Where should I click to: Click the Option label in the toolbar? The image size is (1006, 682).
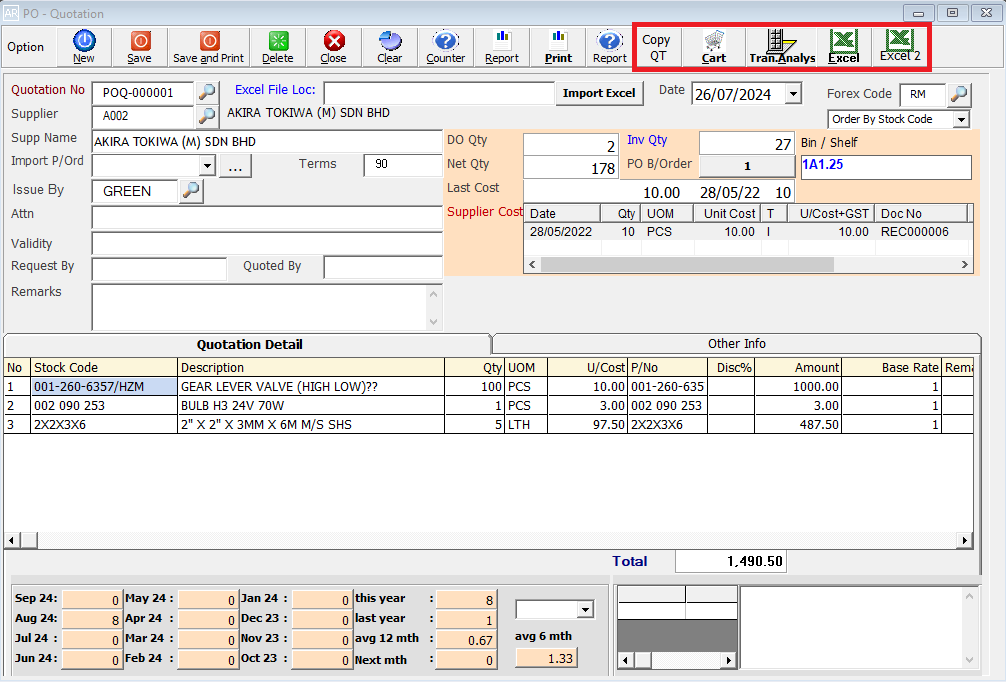pos(26,47)
